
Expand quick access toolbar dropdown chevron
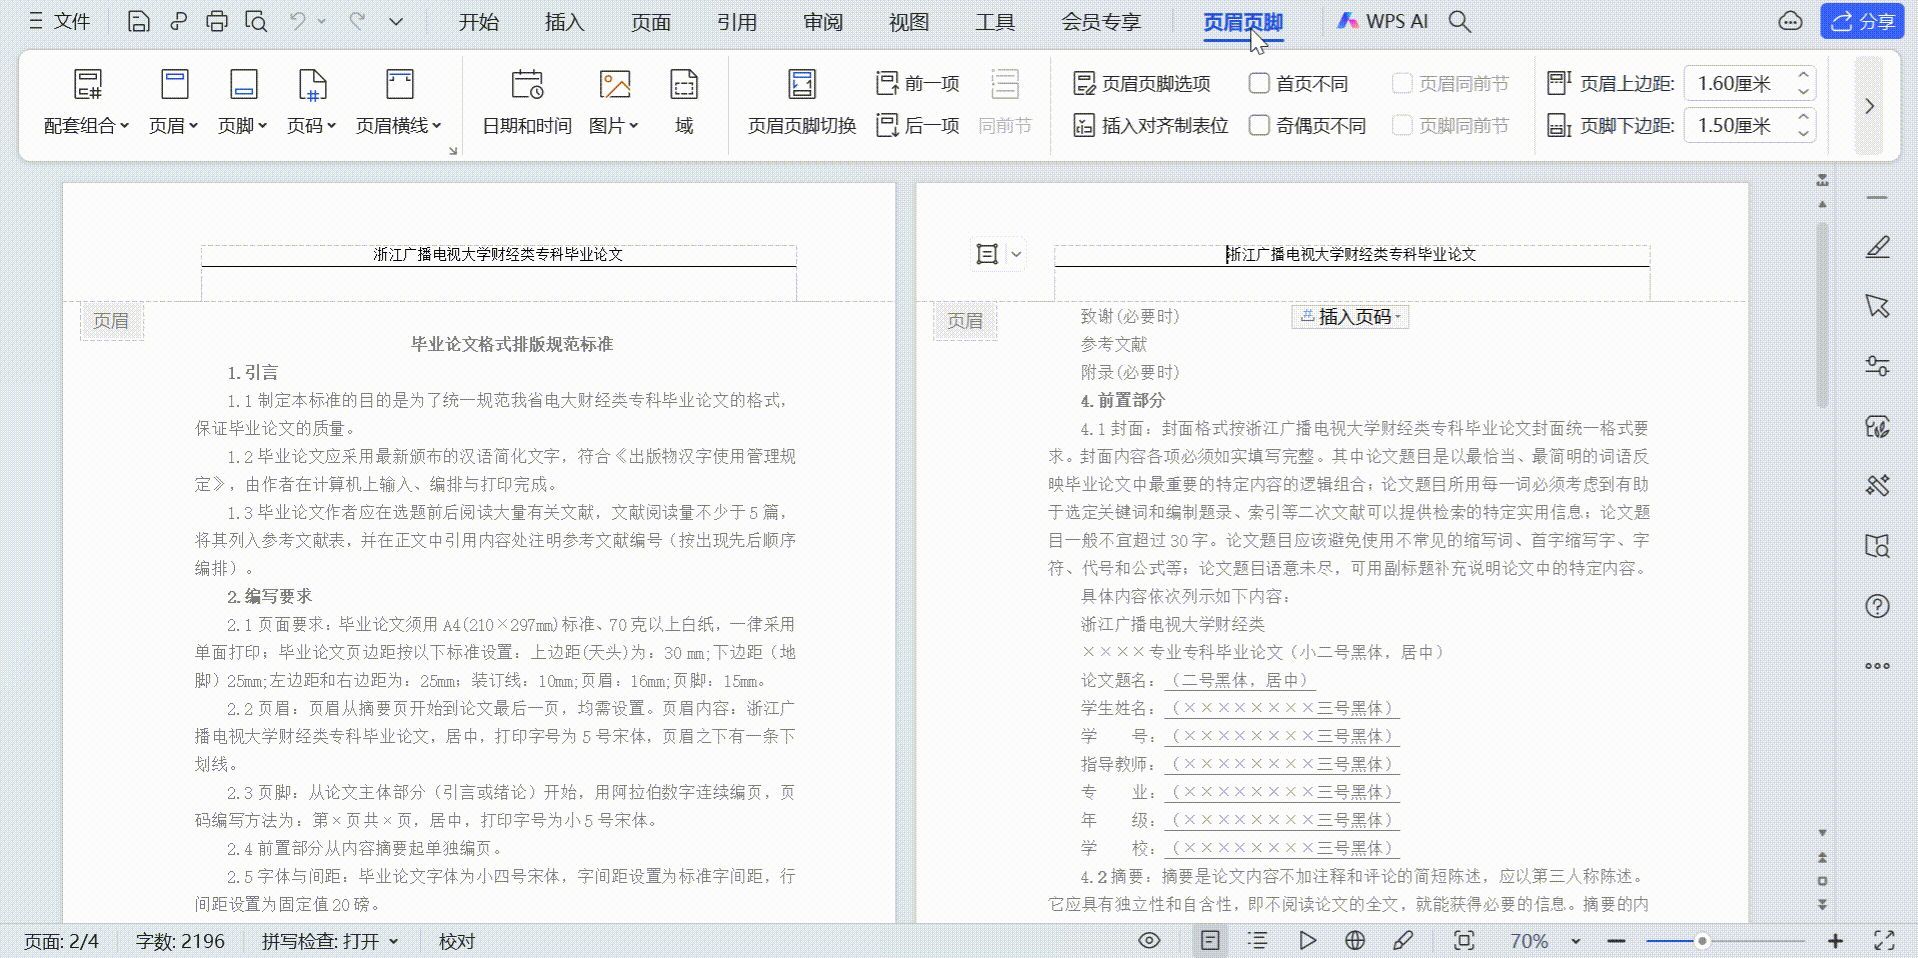pos(396,21)
